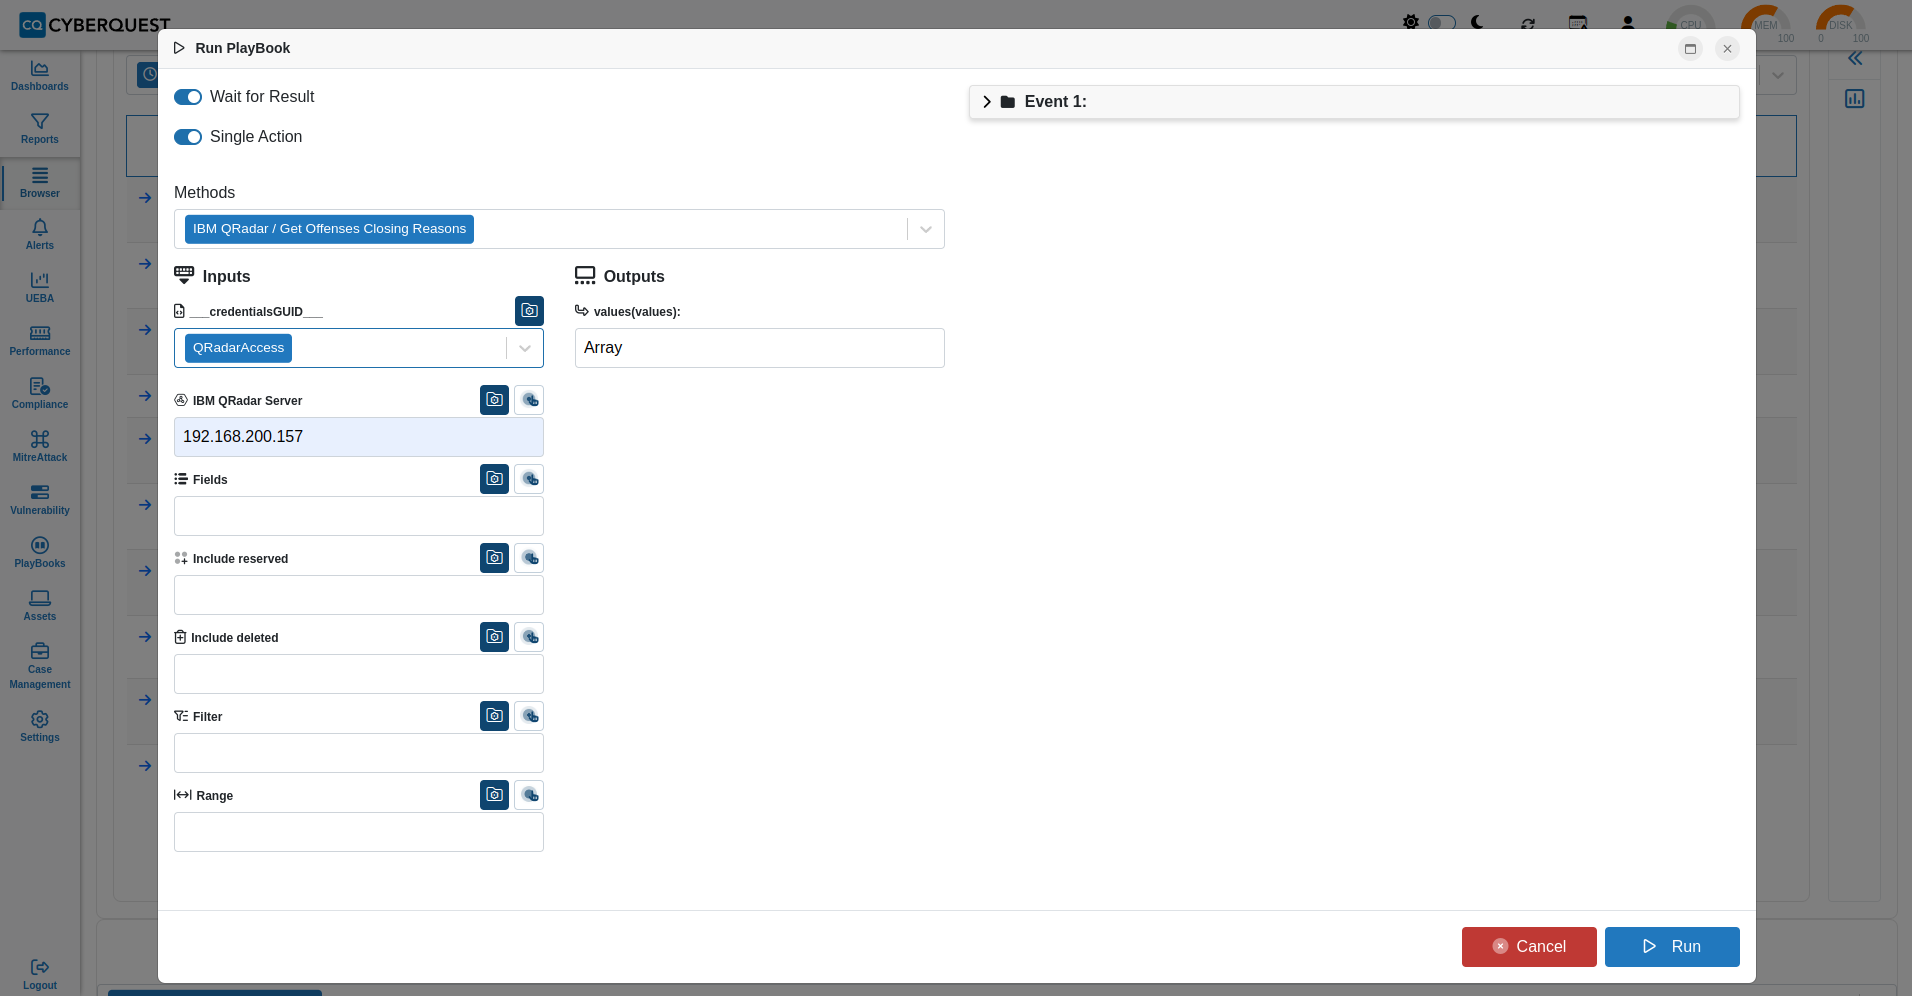Close the Run PlayBook dialog

(x=1727, y=49)
